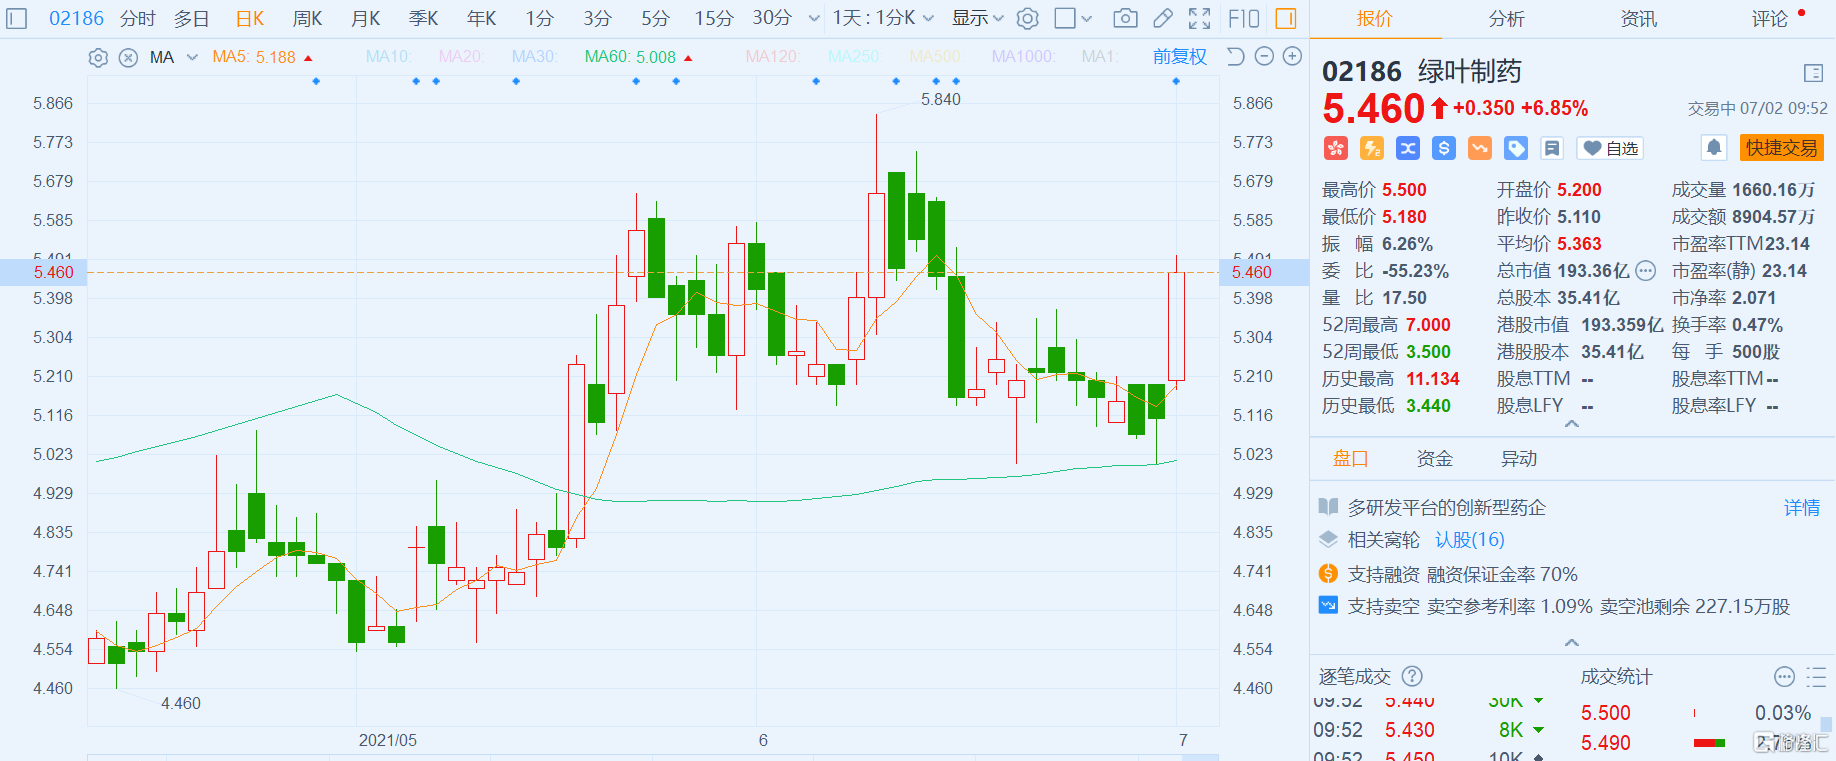Reset chart view with undo arrow
This screenshot has width=1836, height=761.
pos(1235,57)
